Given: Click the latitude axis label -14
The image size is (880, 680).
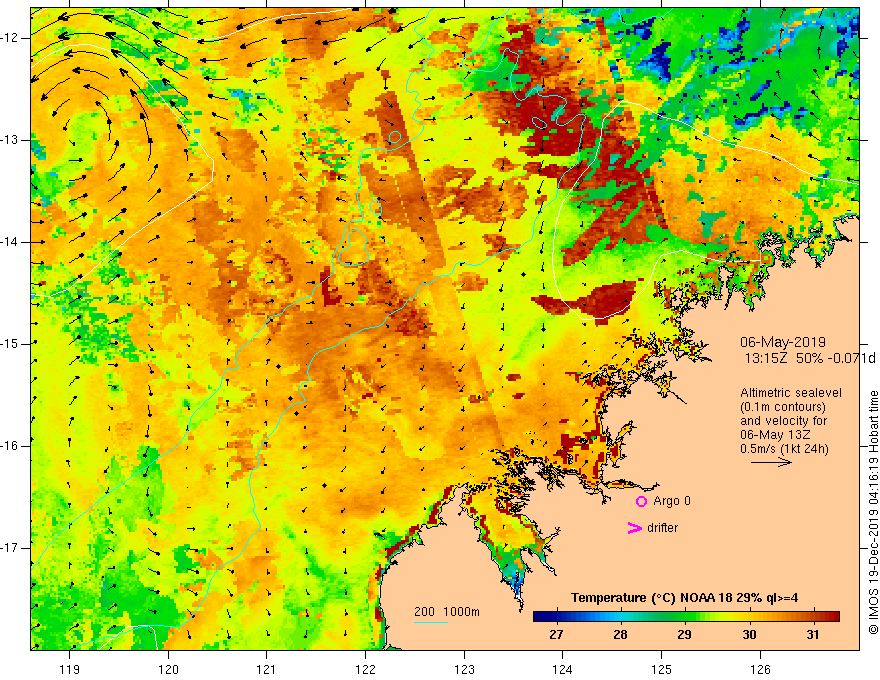Looking at the screenshot, I should (x=11, y=242).
